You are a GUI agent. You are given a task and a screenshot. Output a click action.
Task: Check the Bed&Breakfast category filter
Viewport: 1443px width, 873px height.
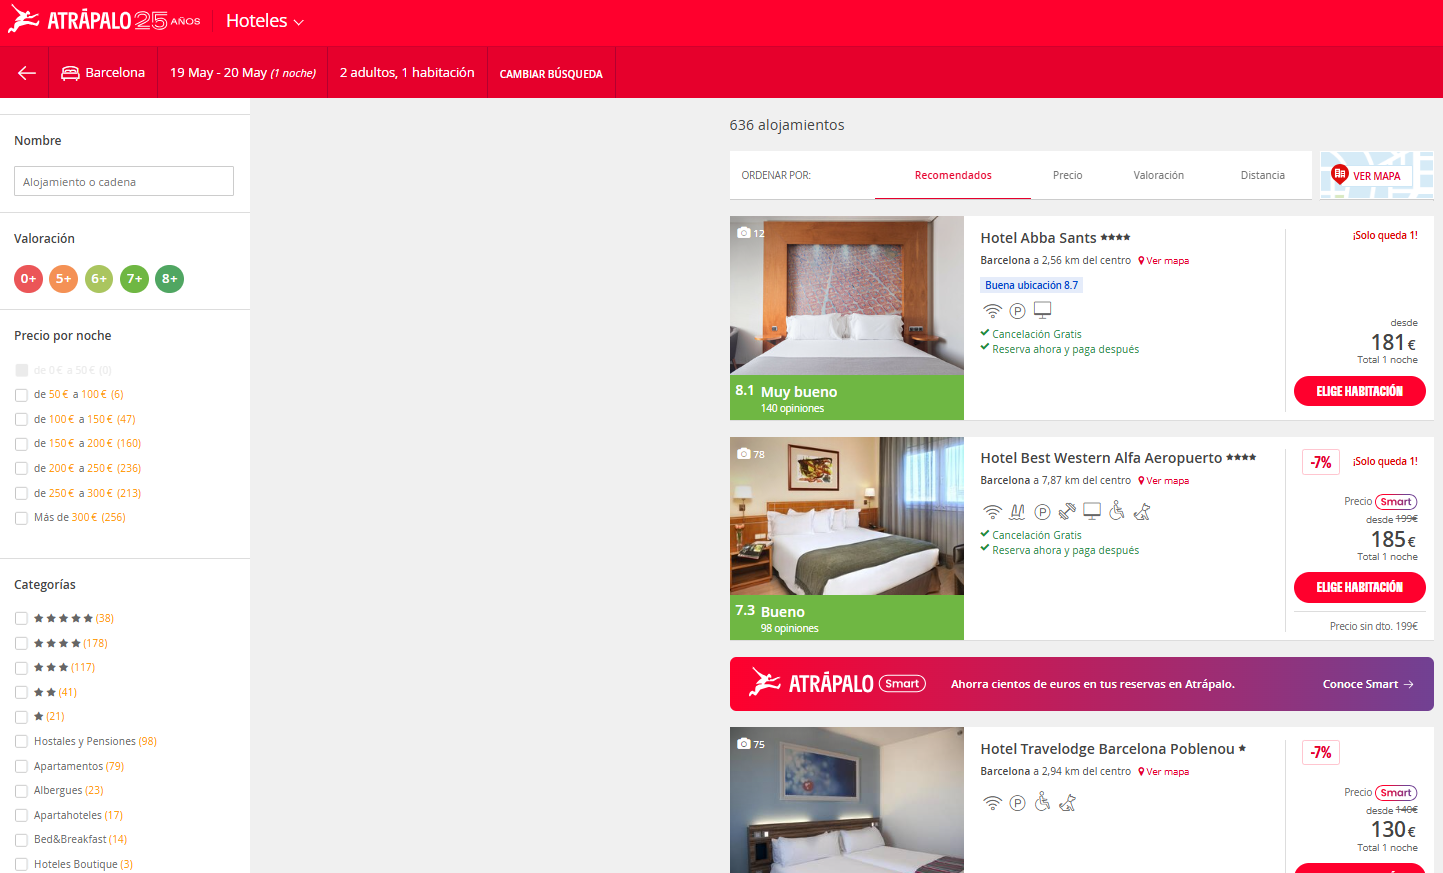21,840
